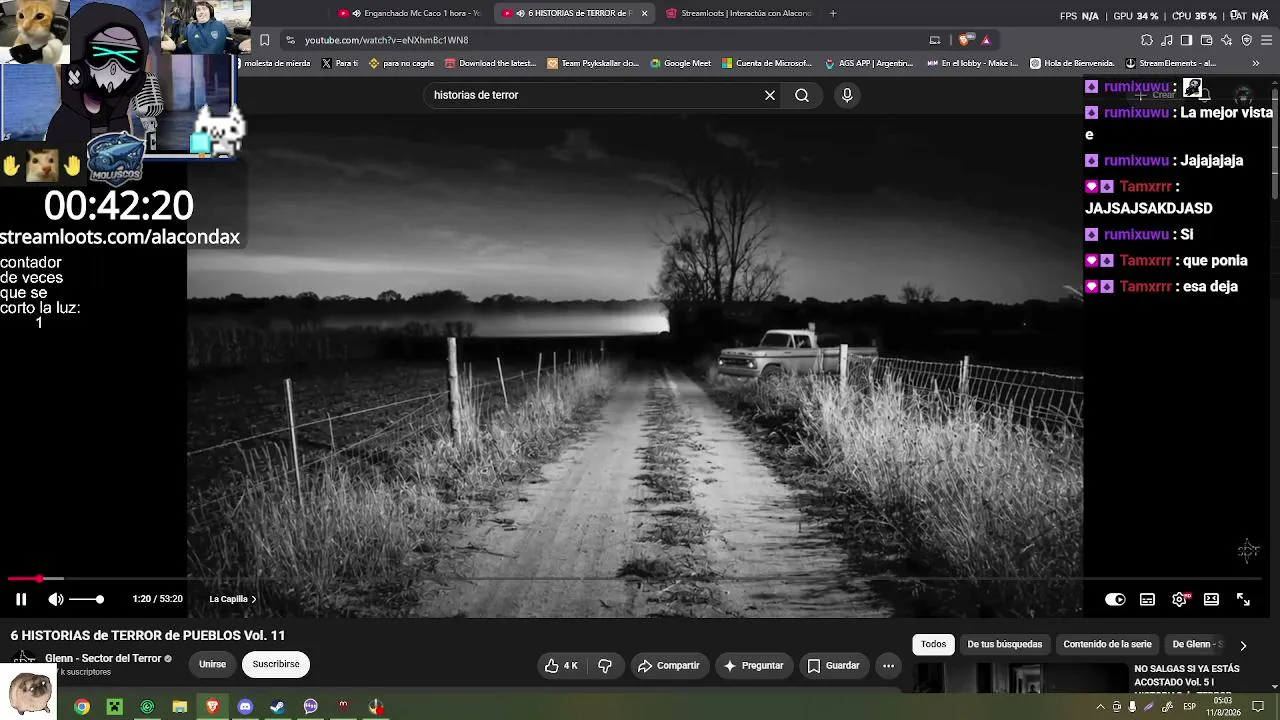The width and height of the screenshot is (1280, 720).
Task: Mute the video with the speaker icon
Action: (x=56, y=599)
